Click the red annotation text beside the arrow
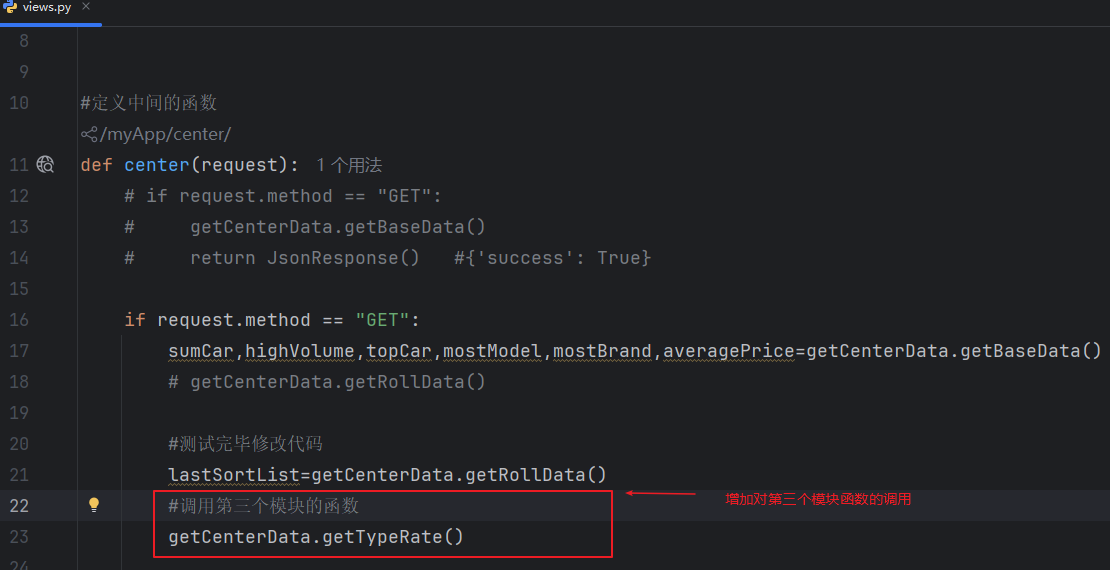Screen dimensions: 1110x570 (x=817, y=499)
